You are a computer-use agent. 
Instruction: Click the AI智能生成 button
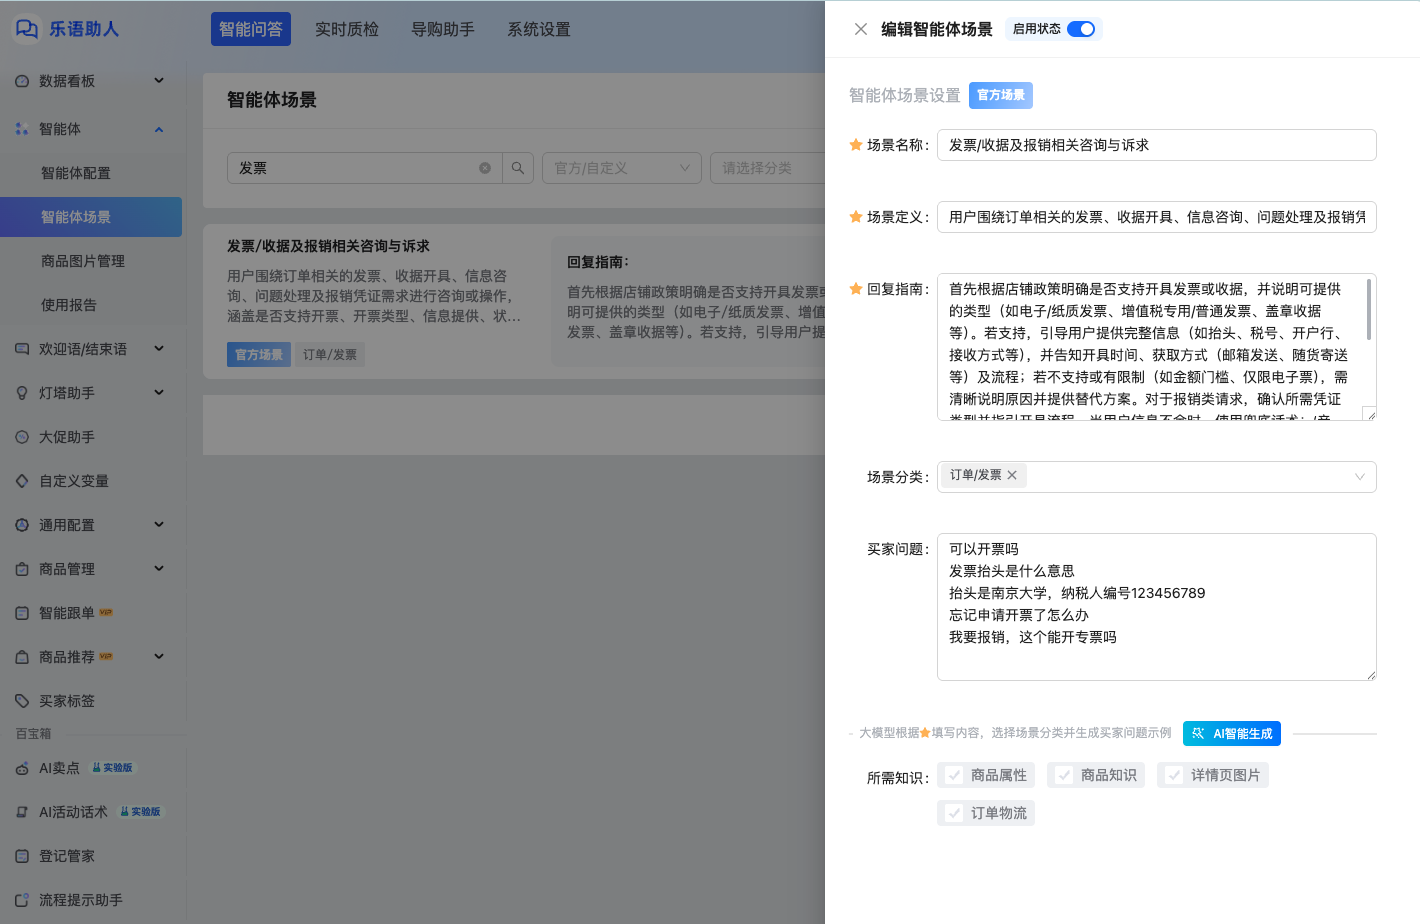(x=1231, y=733)
